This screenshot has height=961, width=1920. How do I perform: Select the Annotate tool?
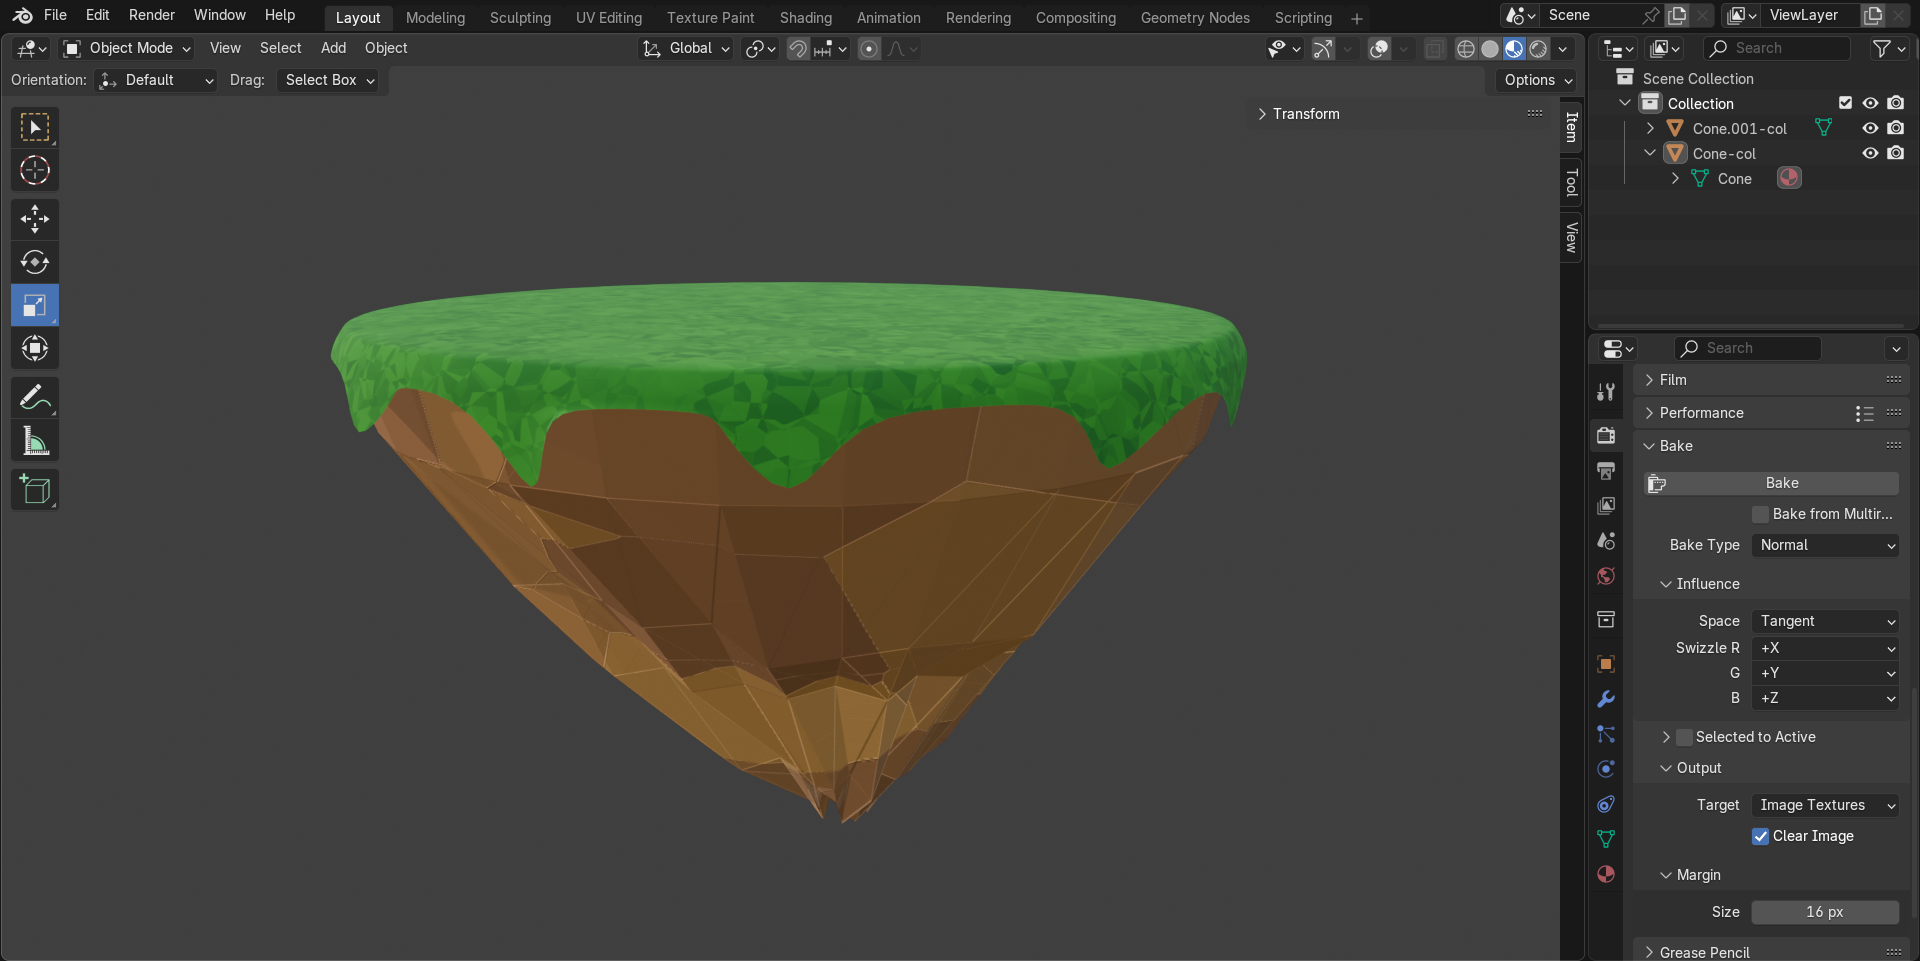coord(35,398)
